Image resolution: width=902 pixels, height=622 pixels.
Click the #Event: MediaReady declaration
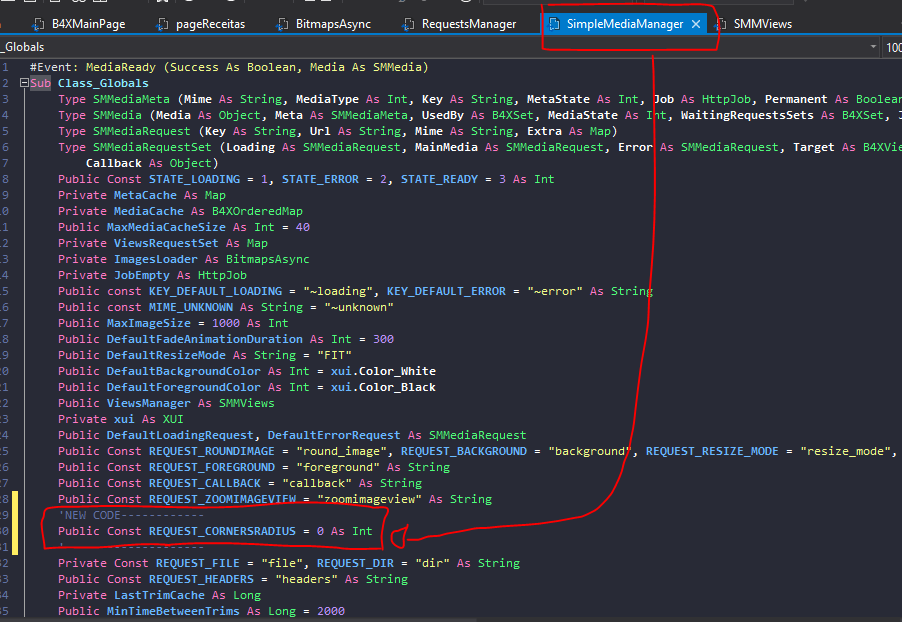[x=229, y=67]
